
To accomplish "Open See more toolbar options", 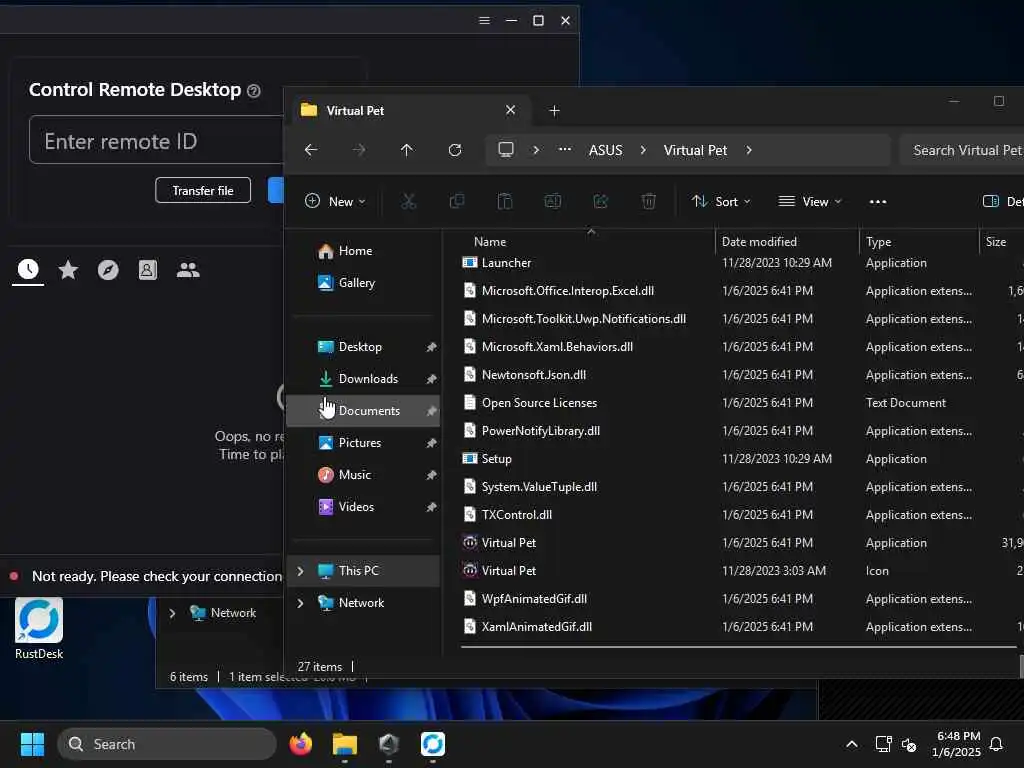I will tap(878, 201).
